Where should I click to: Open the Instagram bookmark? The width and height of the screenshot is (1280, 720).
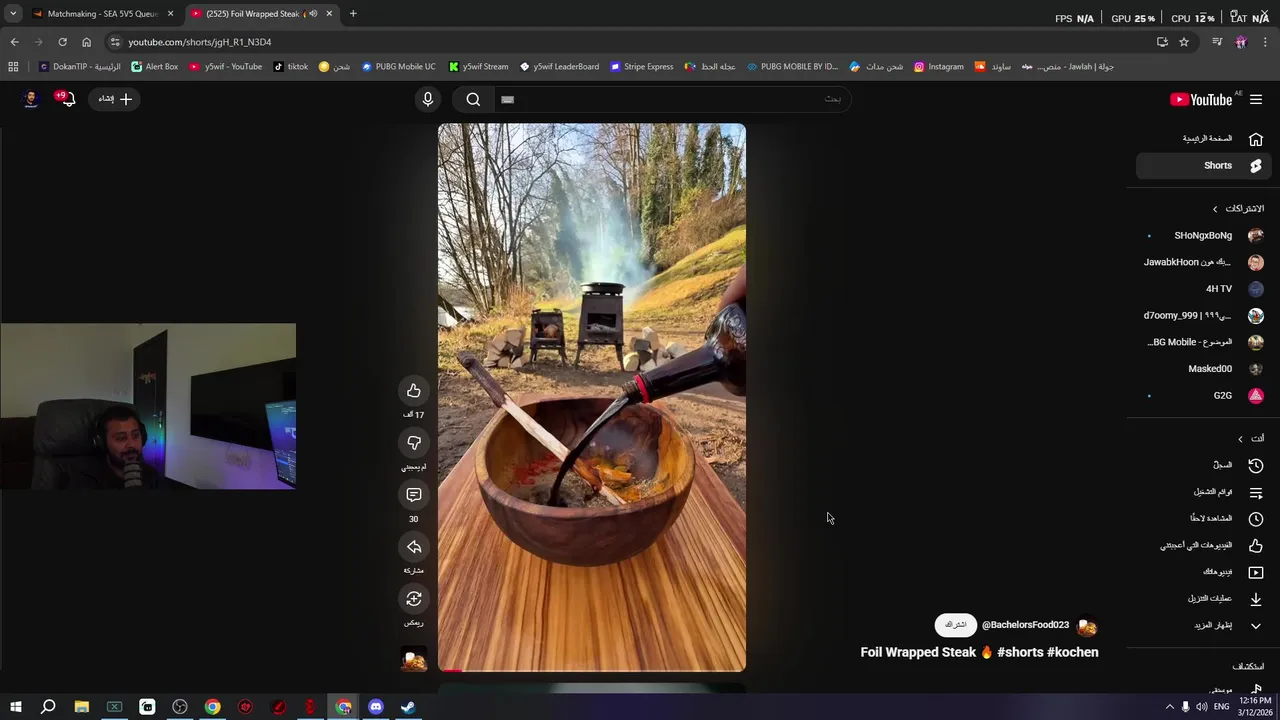pyautogui.click(x=939, y=67)
